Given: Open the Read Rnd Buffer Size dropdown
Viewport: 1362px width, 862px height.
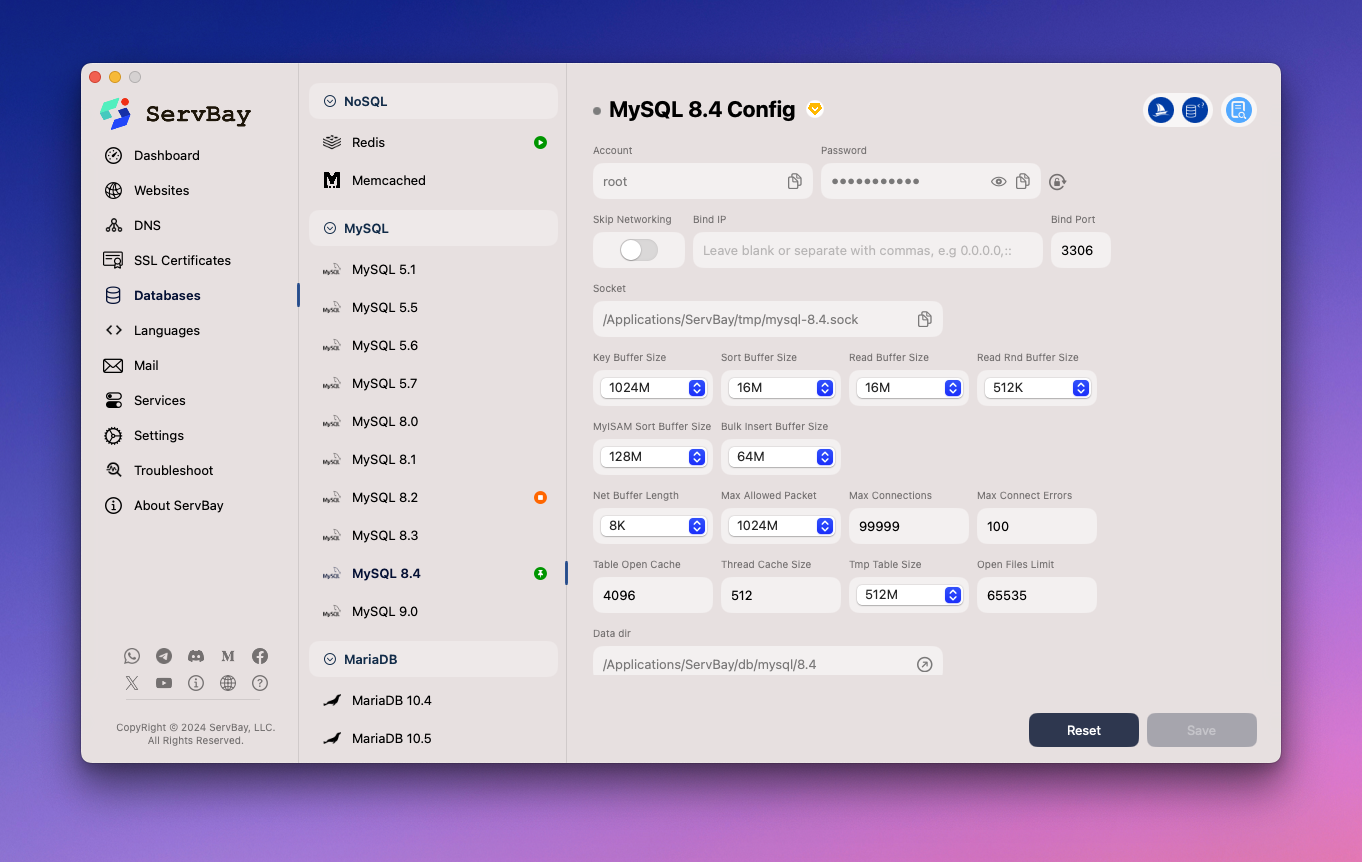Looking at the screenshot, I should [1037, 388].
